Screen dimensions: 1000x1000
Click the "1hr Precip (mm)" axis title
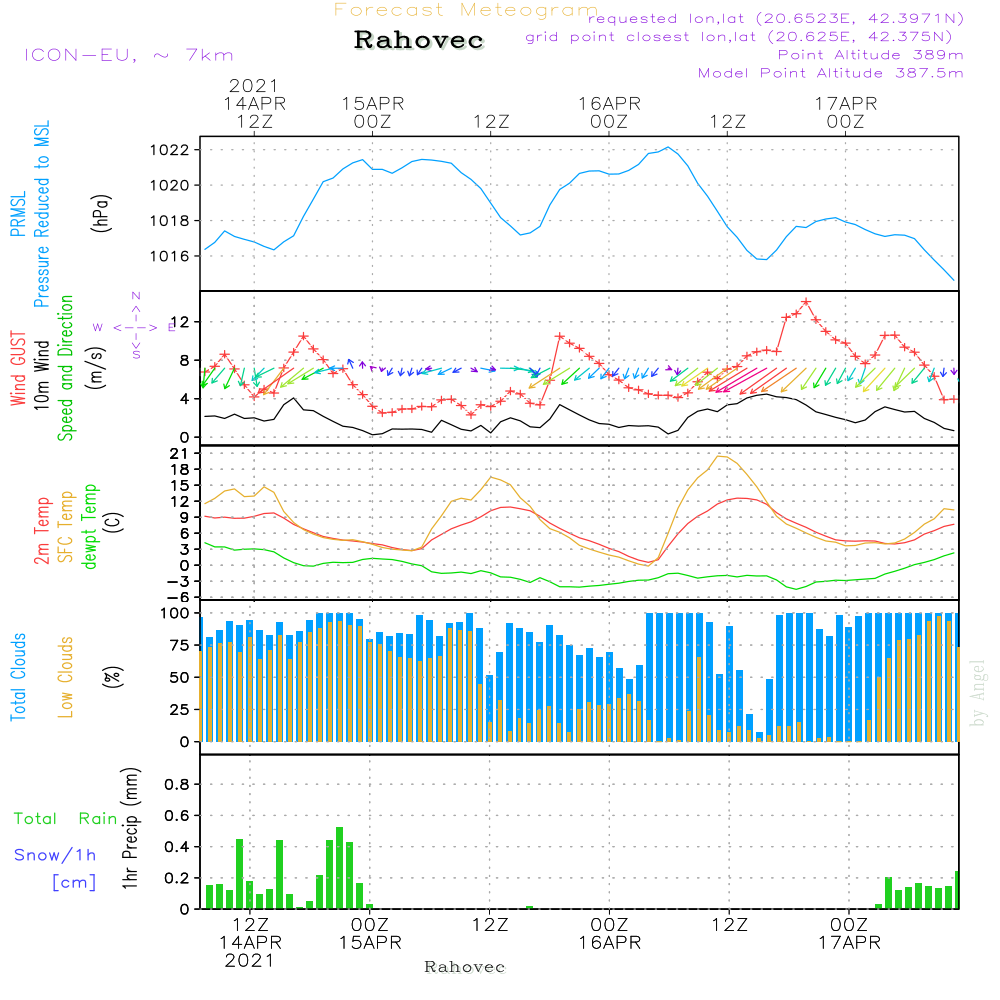pyautogui.click(x=129, y=828)
